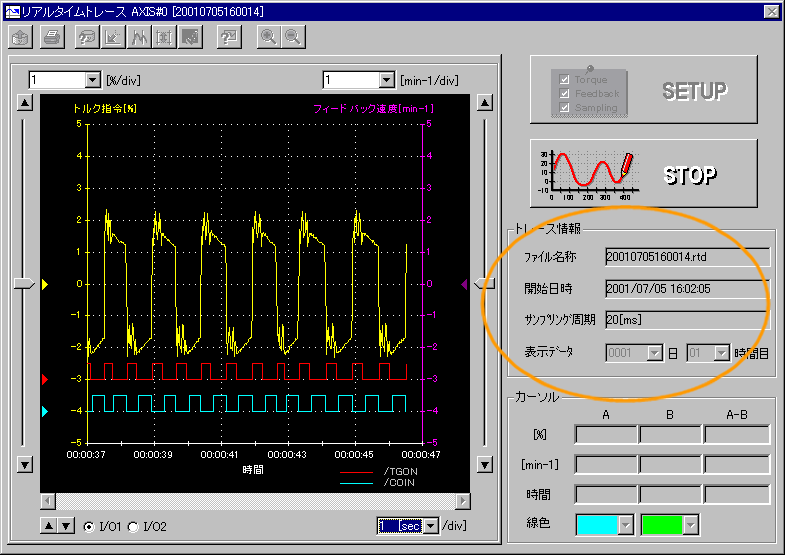Screen dimensions: 785x555
Task: Select the I/O1 radio button
Action: coord(89,526)
